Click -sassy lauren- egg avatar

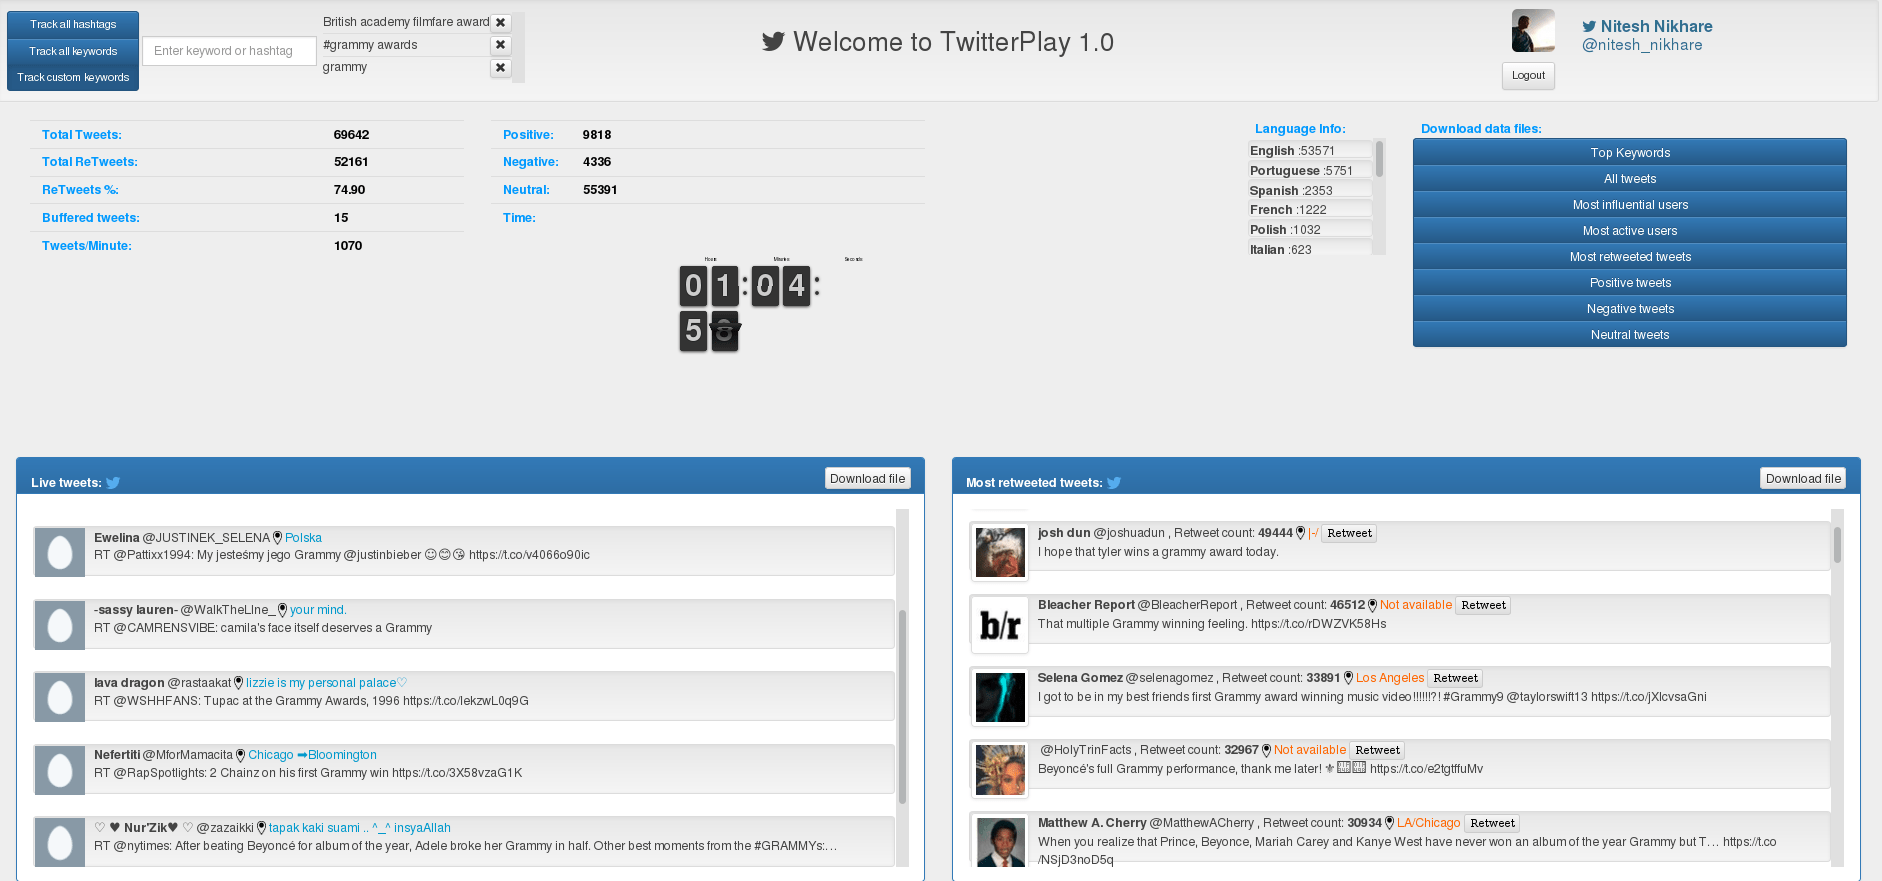click(x=60, y=625)
